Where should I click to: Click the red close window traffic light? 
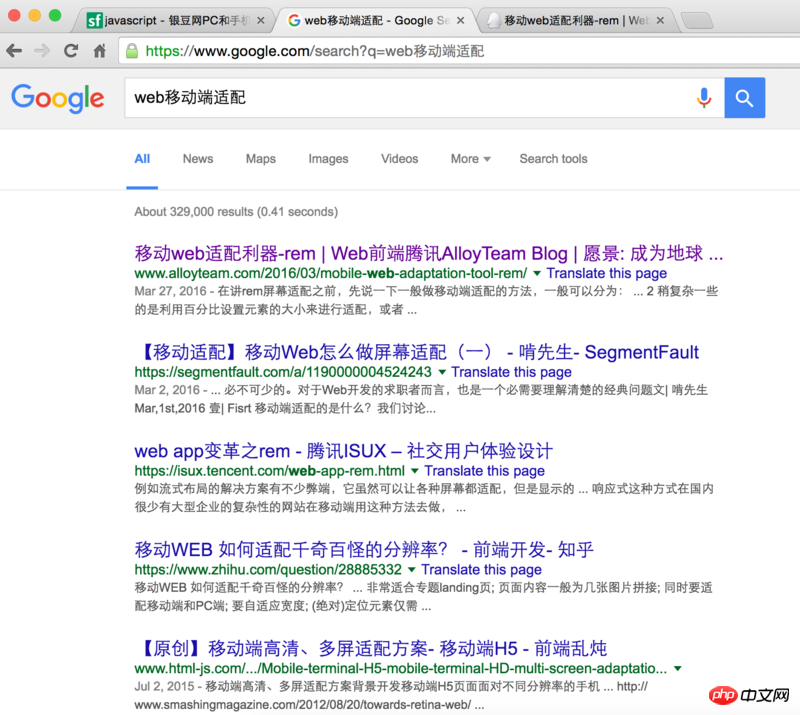pos(14,15)
